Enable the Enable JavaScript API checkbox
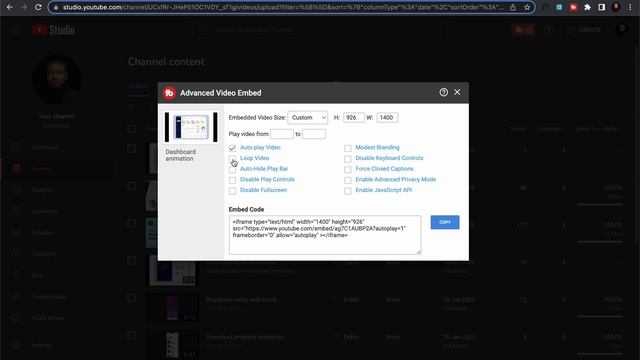 click(x=348, y=191)
